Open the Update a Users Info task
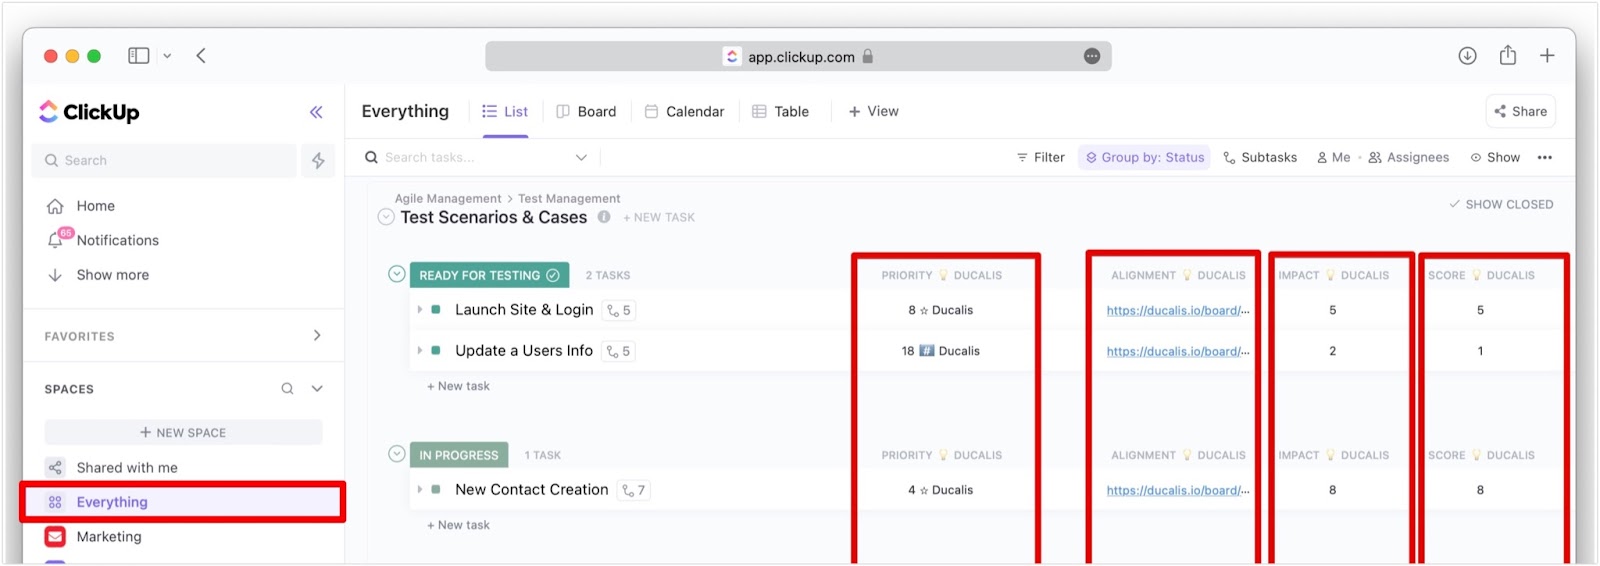This screenshot has height=566, width=1600. (x=524, y=351)
